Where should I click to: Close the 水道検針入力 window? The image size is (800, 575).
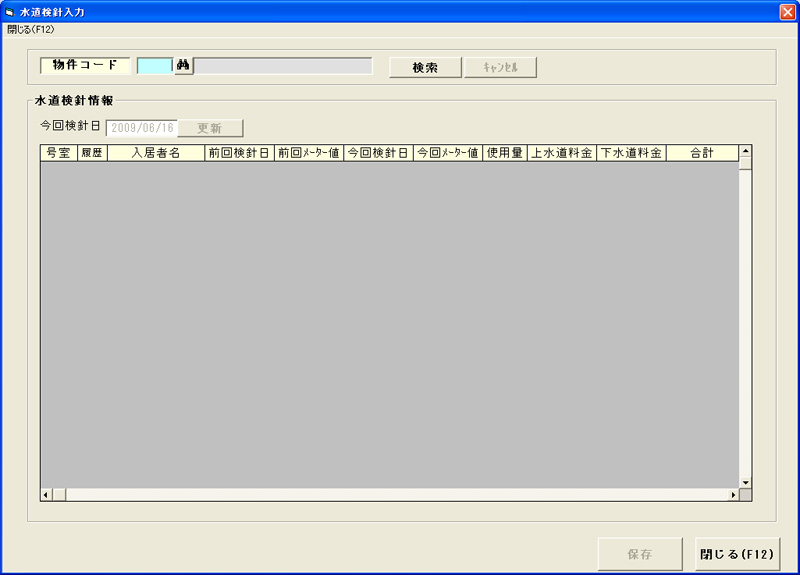pos(788,12)
